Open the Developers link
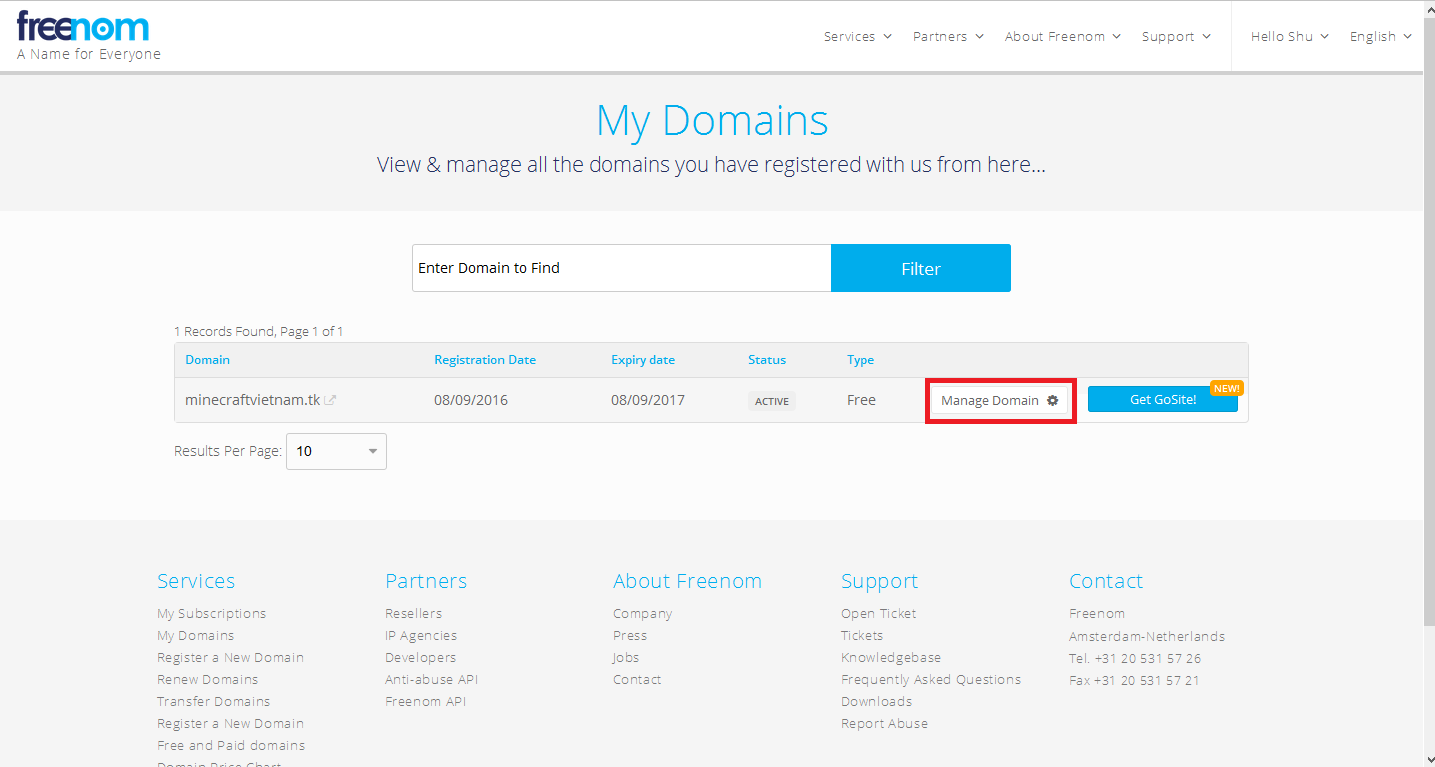 tap(421, 658)
